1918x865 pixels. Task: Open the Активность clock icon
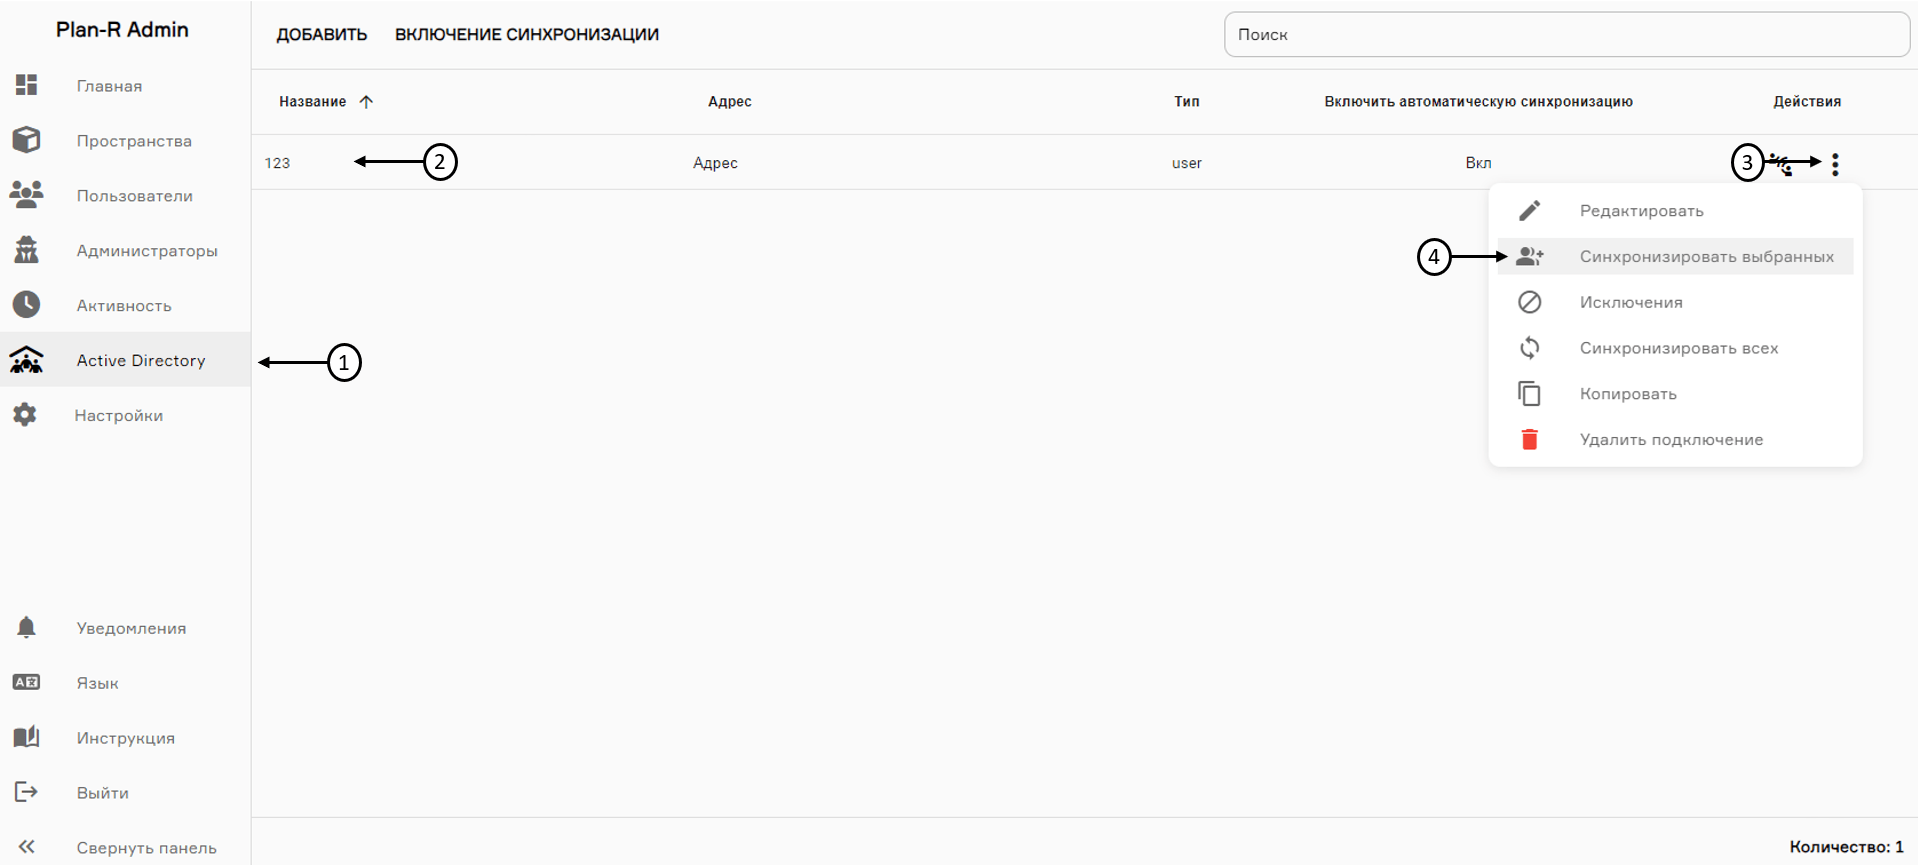point(27,305)
